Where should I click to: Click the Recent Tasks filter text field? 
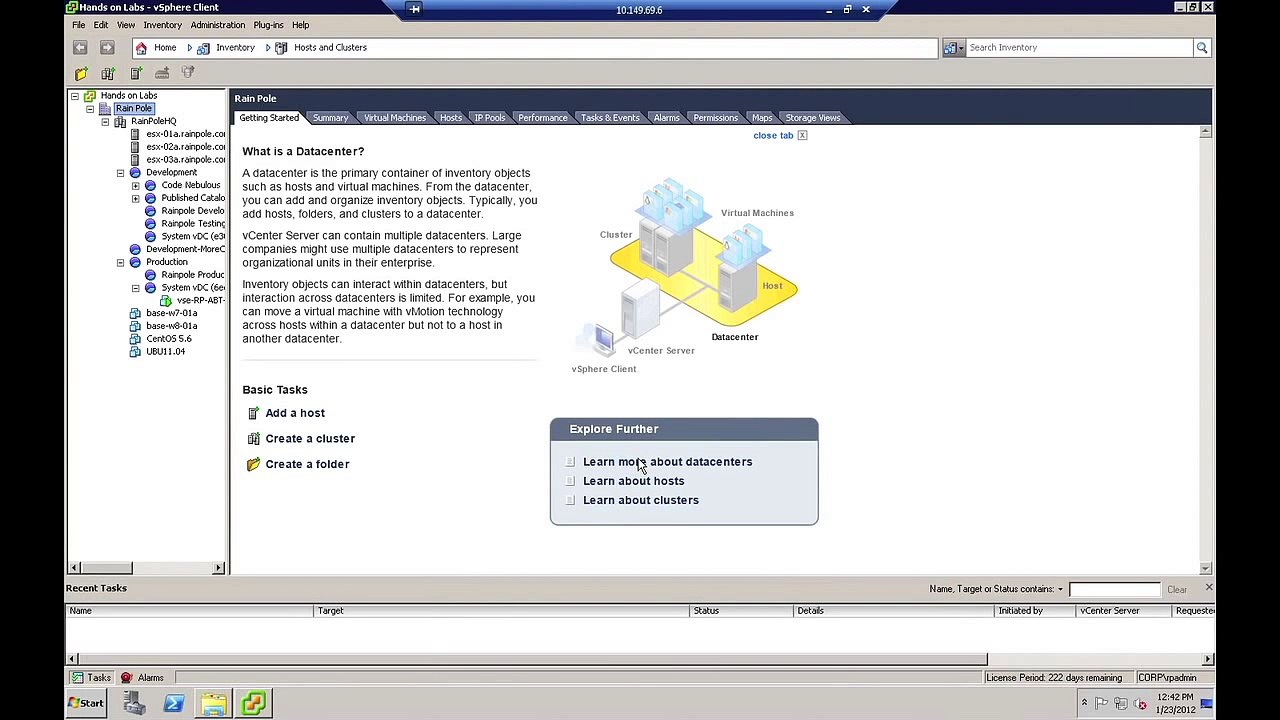[1114, 589]
